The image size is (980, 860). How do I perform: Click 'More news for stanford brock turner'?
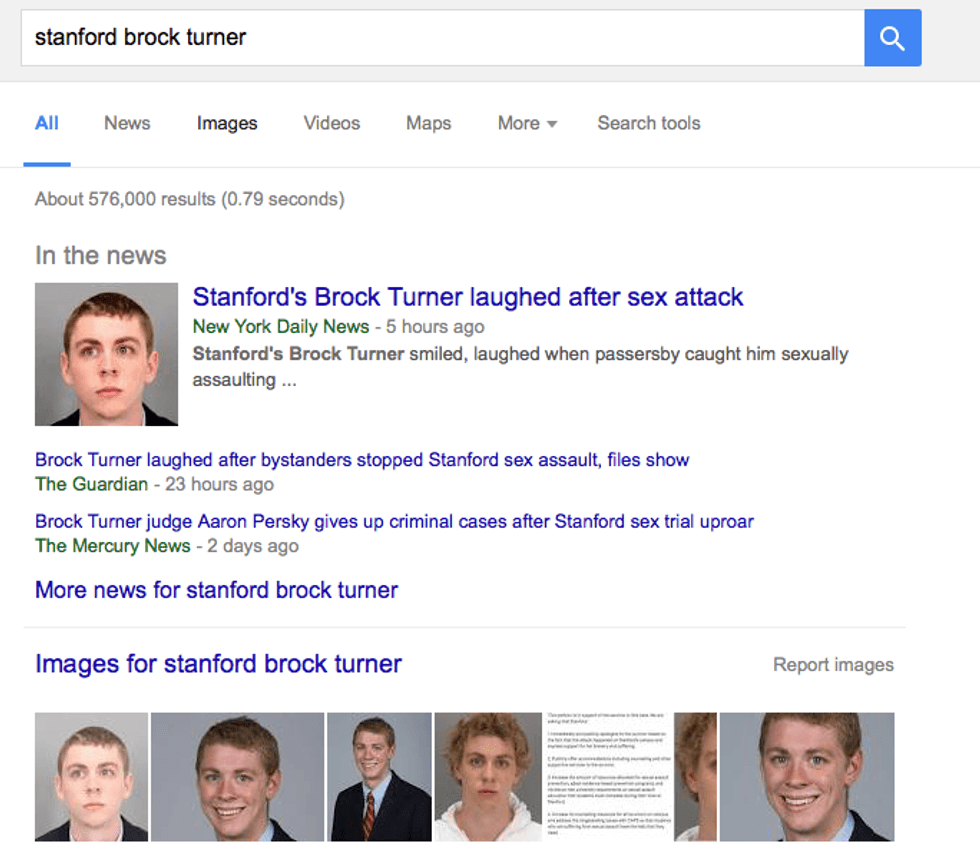pyautogui.click(x=216, y=590)
